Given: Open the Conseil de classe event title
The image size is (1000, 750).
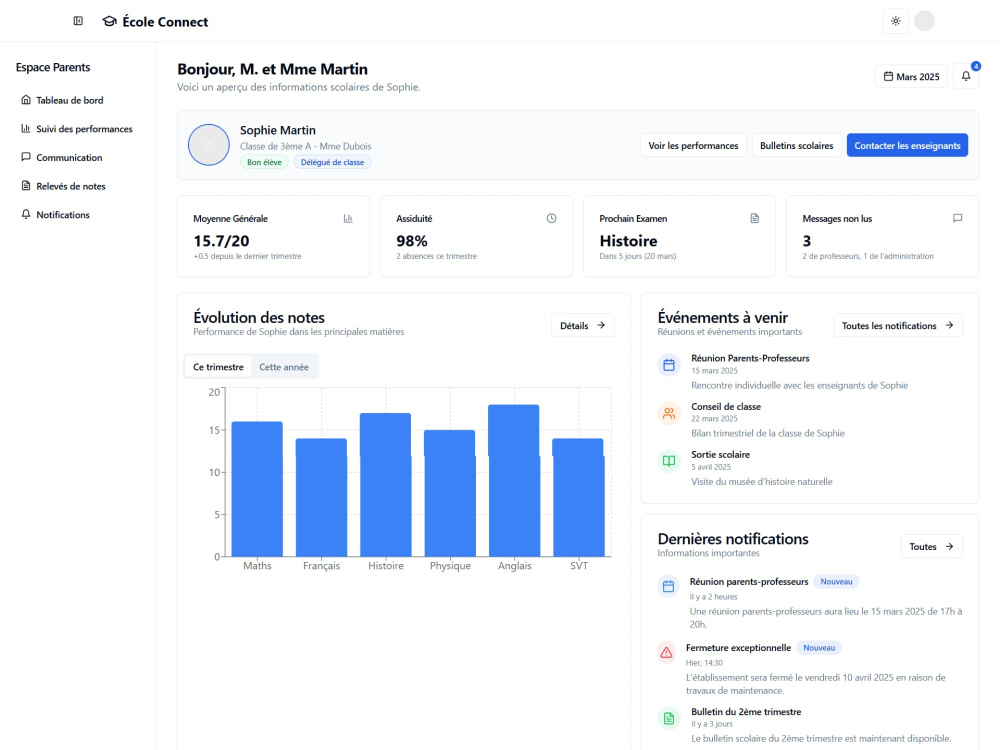Looking at the screenshot, I should coord(726,406).
